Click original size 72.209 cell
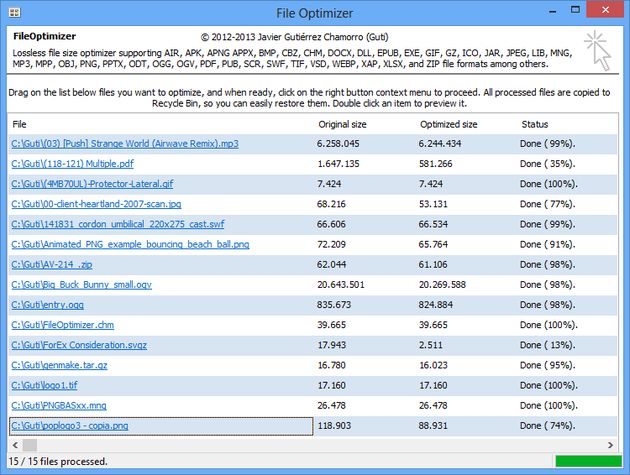This screenshot has width=630, height=475. (331, 244)
